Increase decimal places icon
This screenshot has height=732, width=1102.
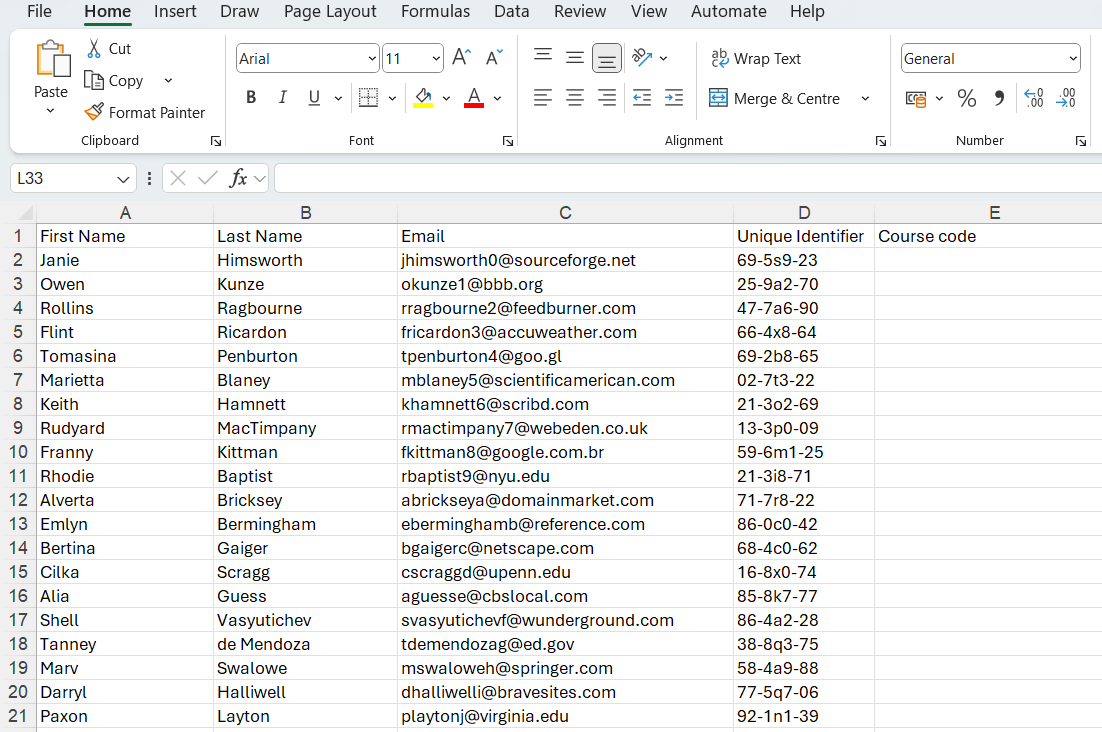1034,98
